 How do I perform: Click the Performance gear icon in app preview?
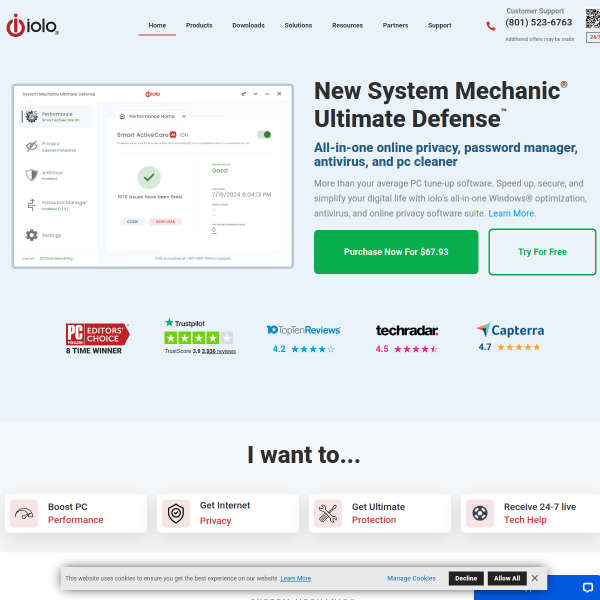31,117
